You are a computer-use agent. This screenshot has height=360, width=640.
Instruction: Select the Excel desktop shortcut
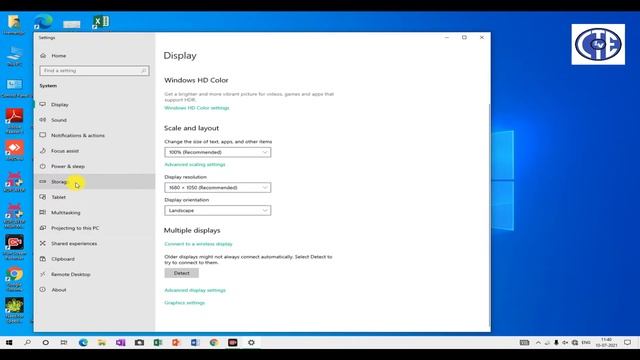pos(100,22)
